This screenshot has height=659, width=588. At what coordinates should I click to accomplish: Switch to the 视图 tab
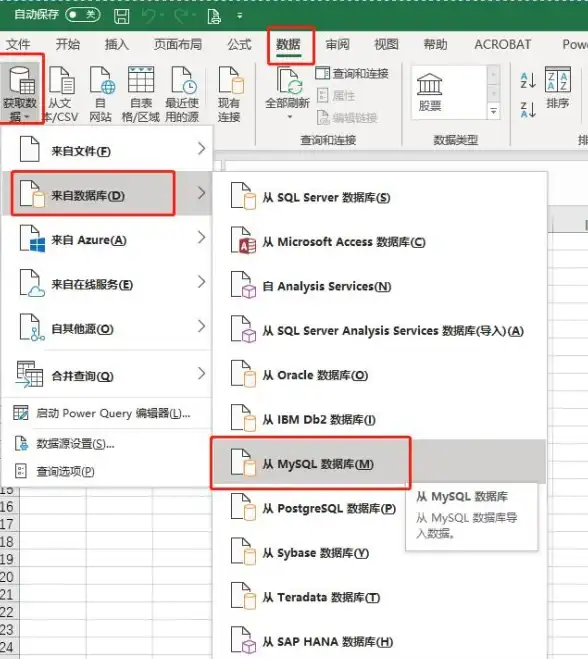tap(386, 44)
